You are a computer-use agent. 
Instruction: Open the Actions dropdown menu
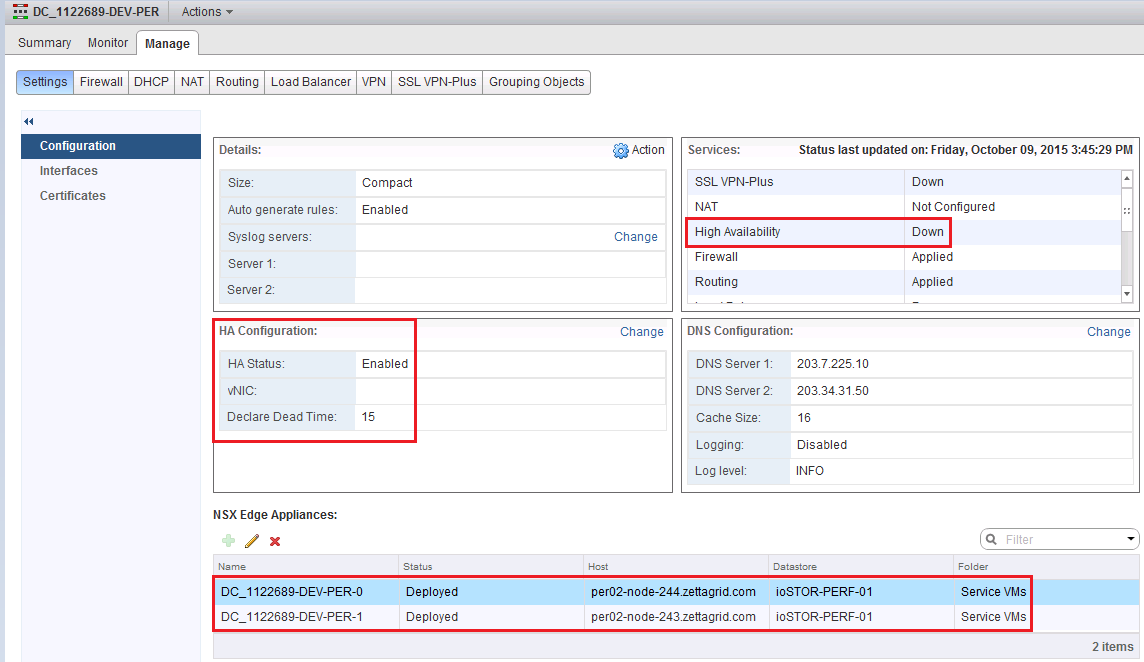coord(207,12)
